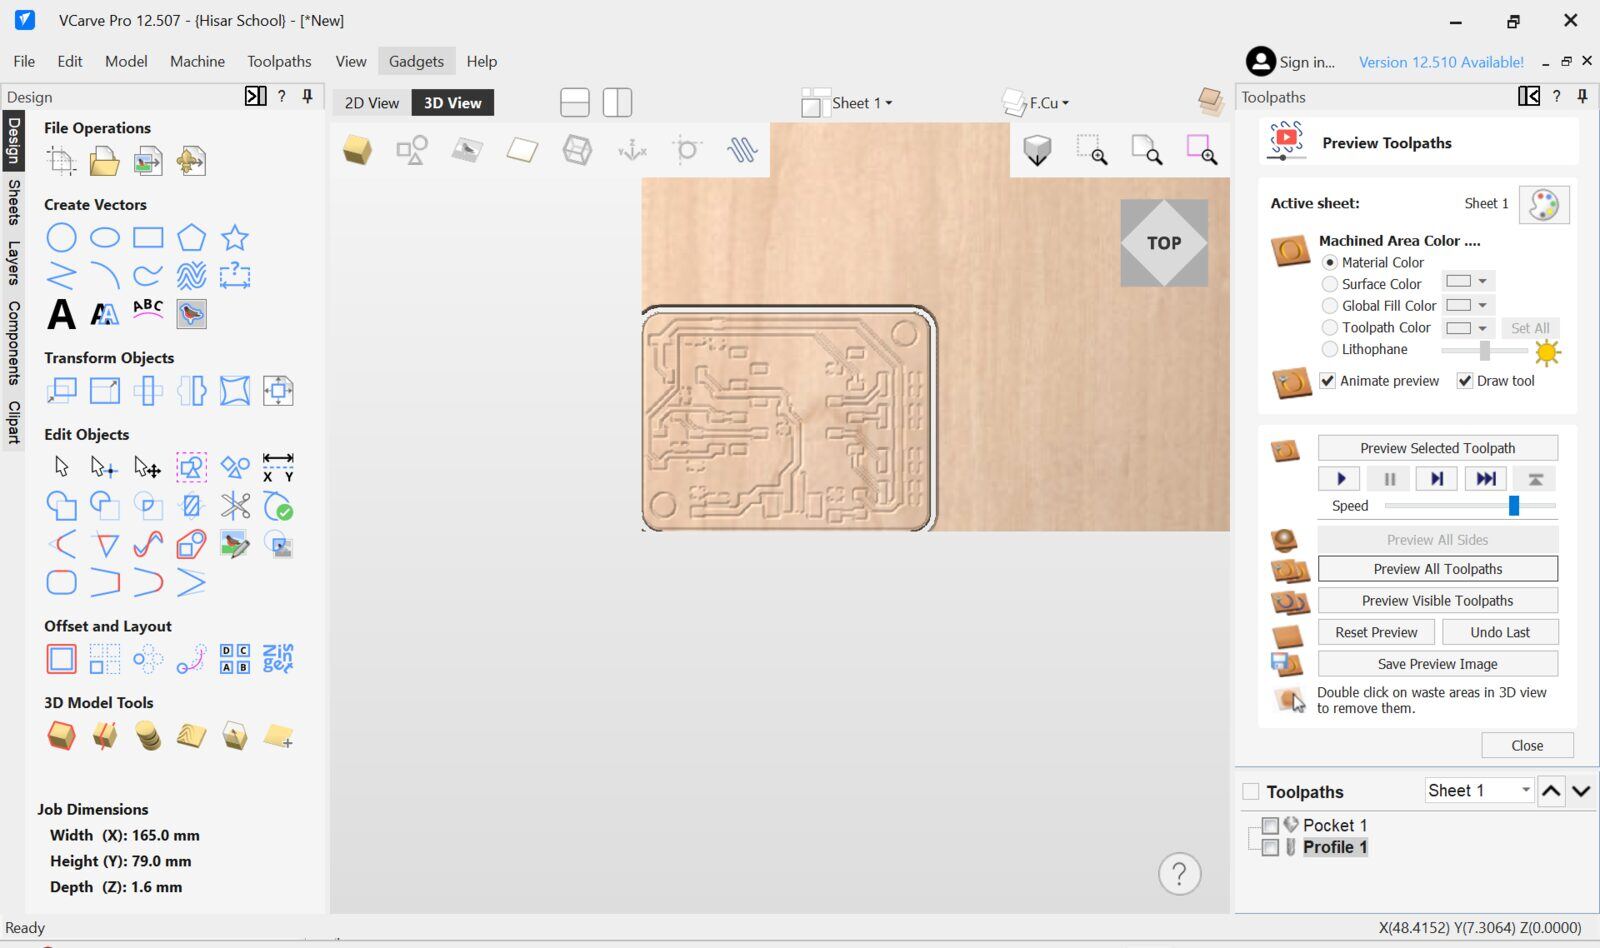Screen dimensions: 1600x948
Task: Check the Profile 1 toolpath checkbox
Action: click(1270, 847)
